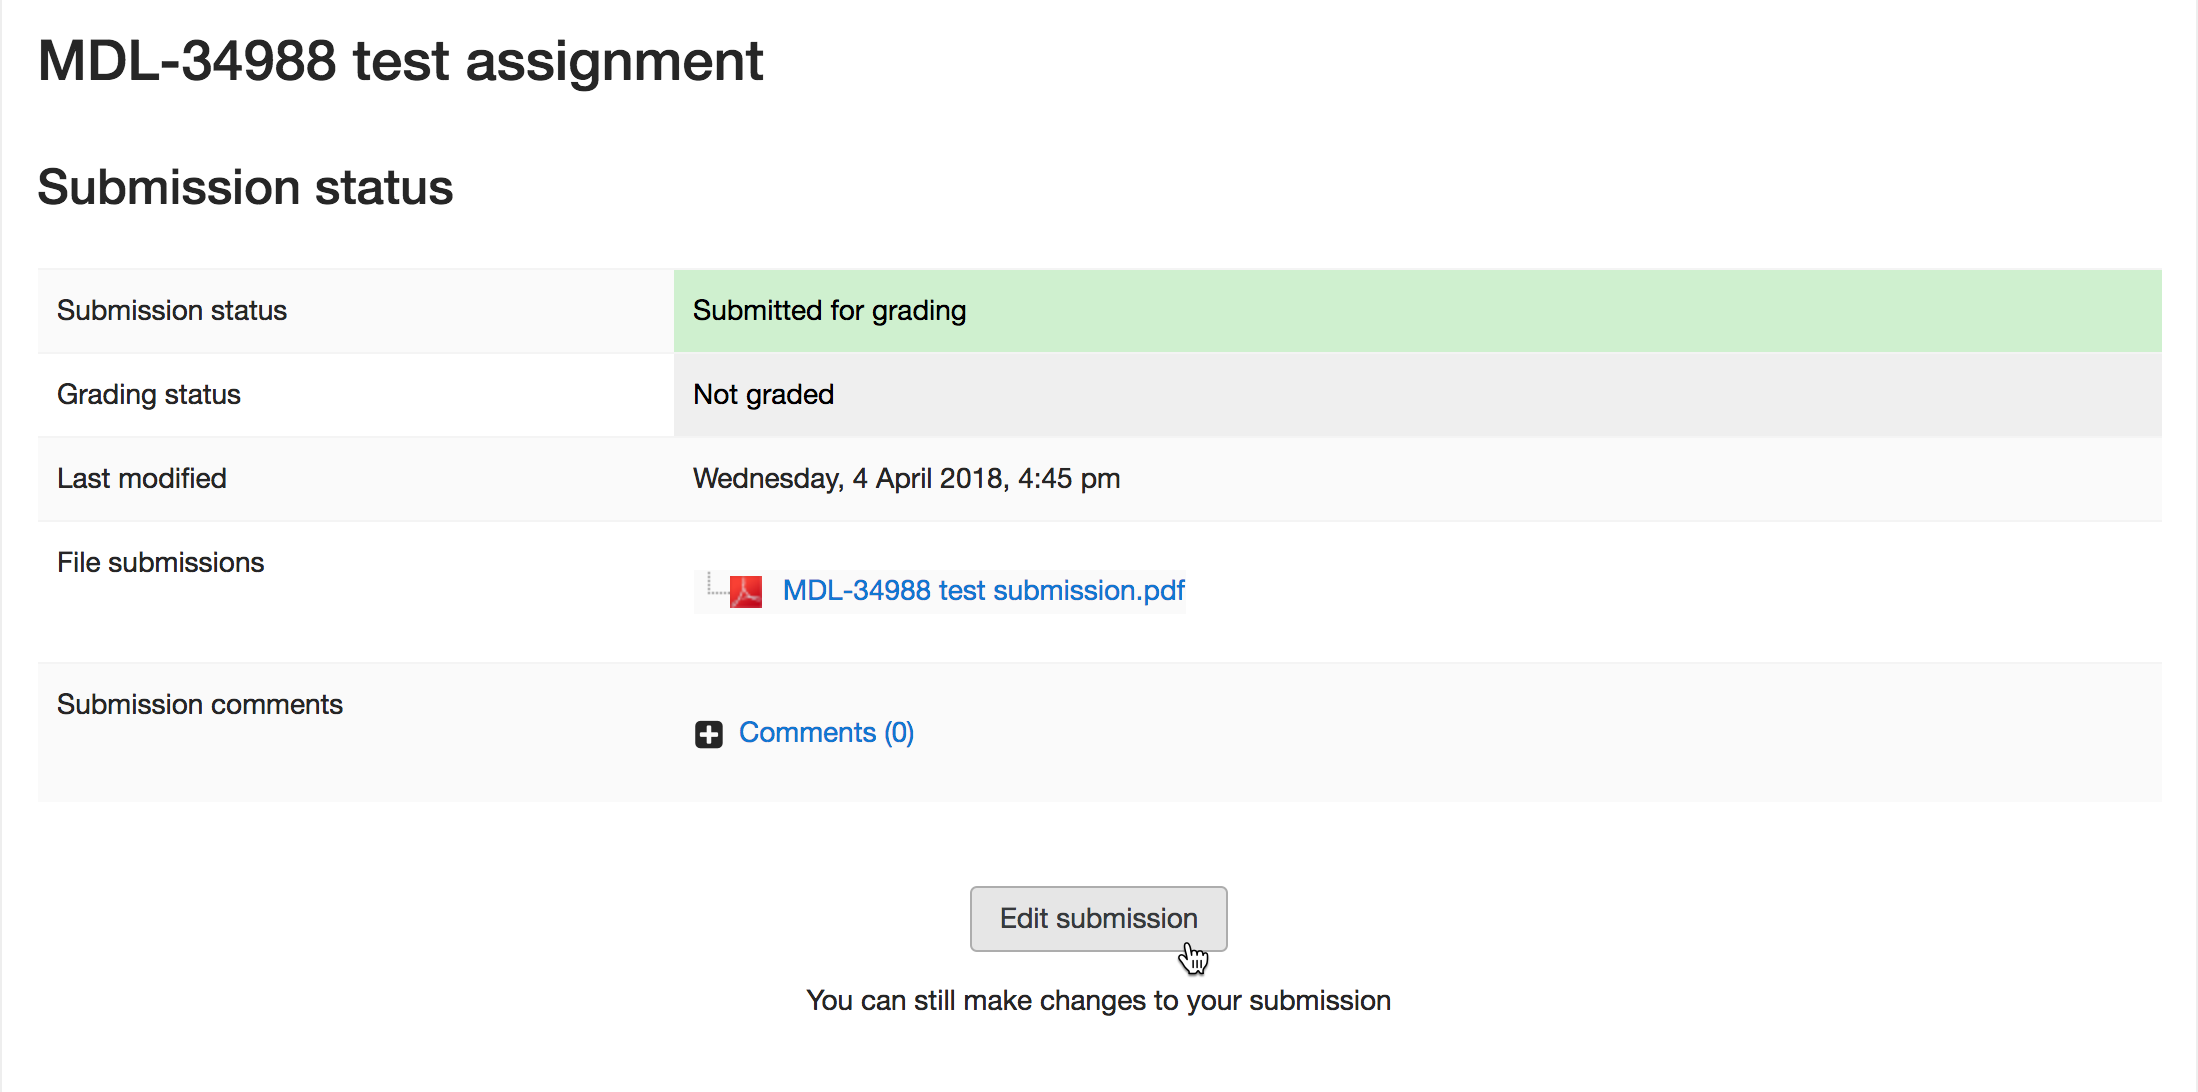Click the MDL-34988 test assignment heading
The width and height of the screenshot is (2198, 1092).
point(400,61)
